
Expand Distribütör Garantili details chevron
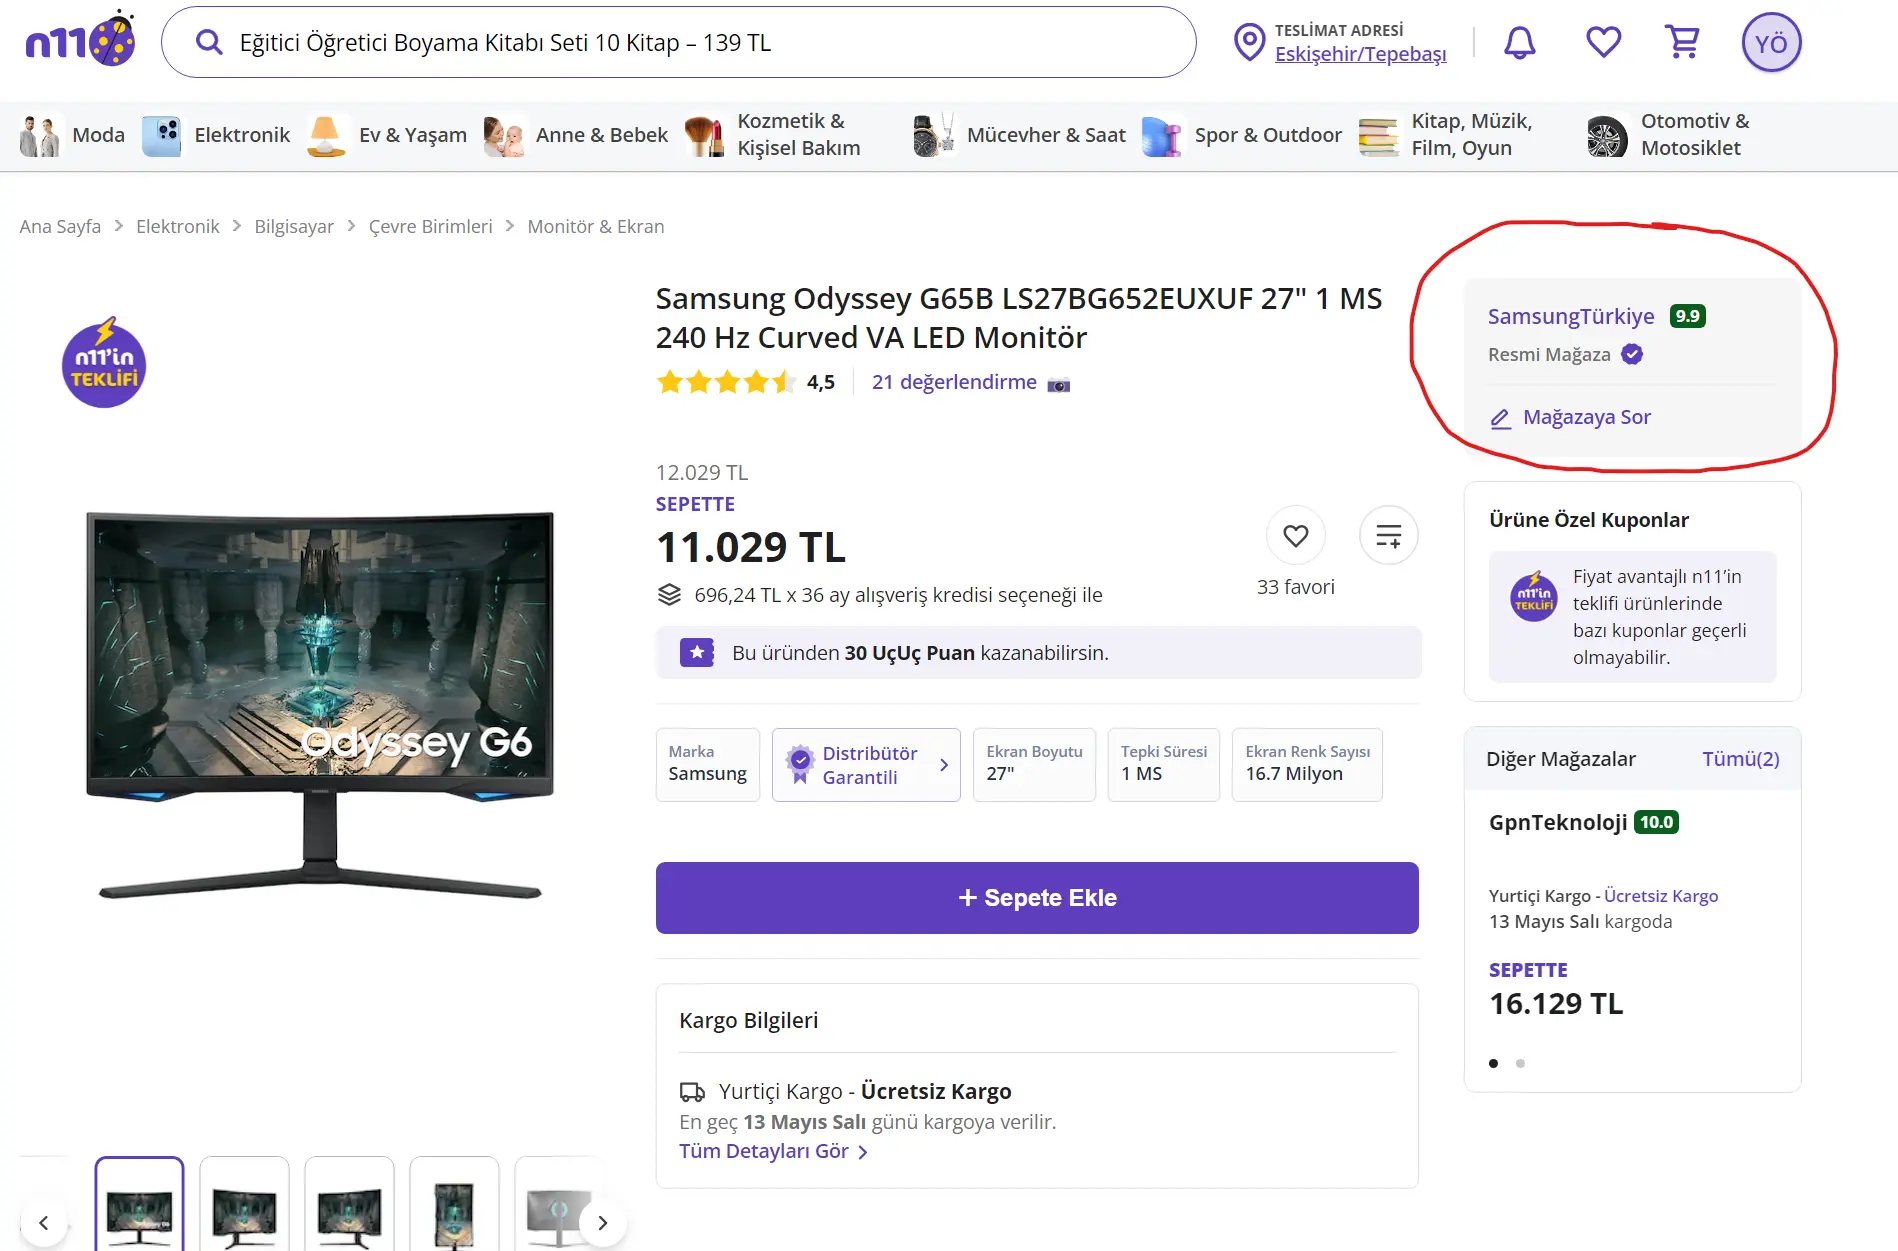coord(944,765)
